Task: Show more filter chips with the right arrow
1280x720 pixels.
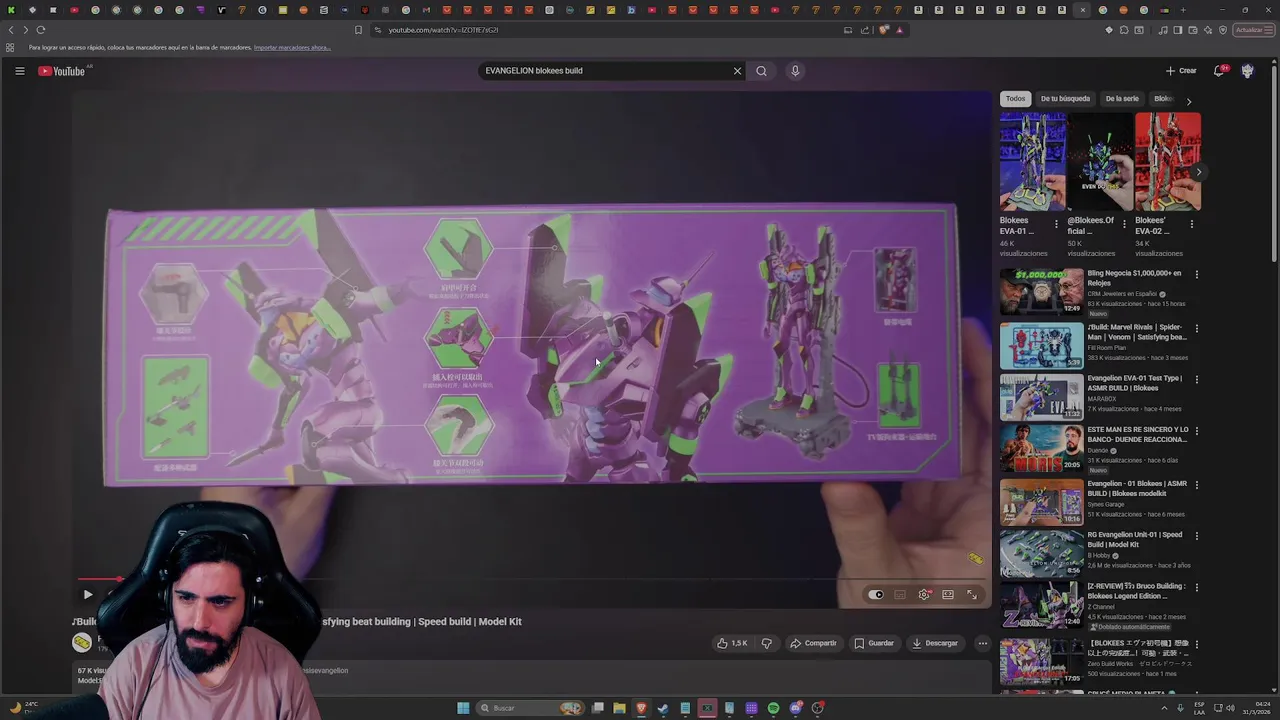Action: pyautogui.click(x=1188, y=101)
